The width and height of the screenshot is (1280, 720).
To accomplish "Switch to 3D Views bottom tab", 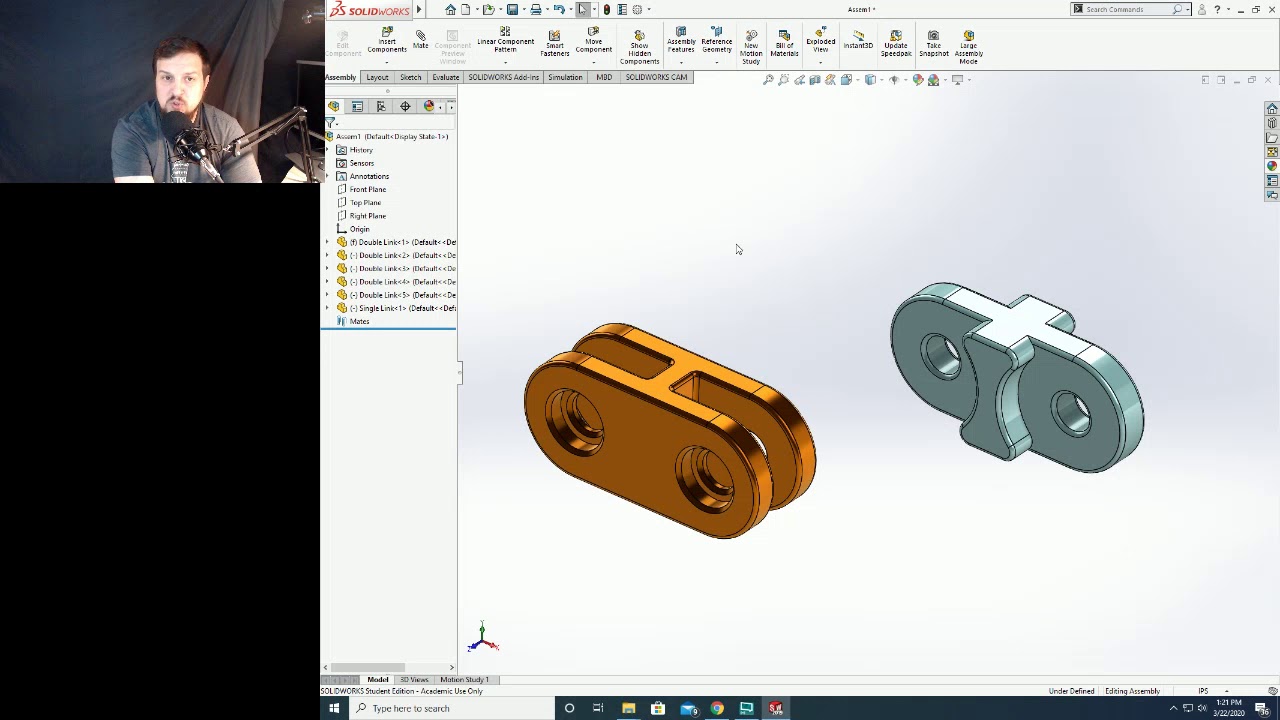I will click(x=414, y=680).
